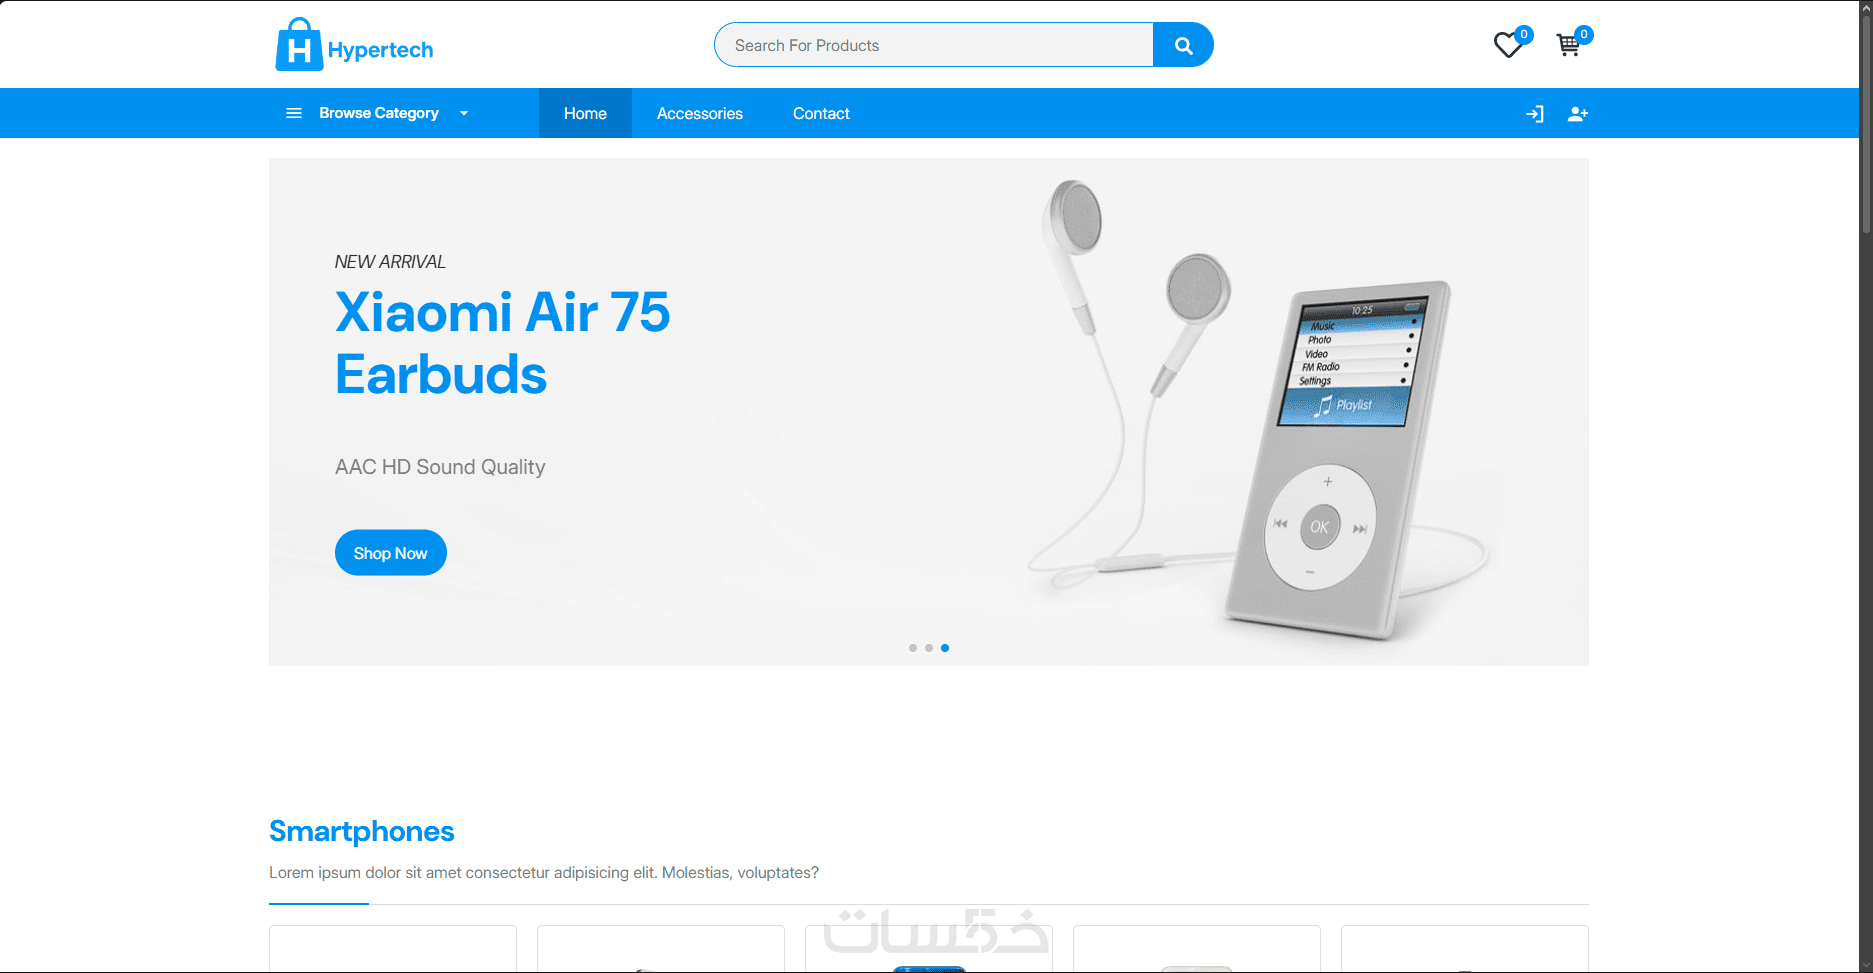Click the Hypertech shopping bag logo
The height and width of the screenshot is (973, 1873).
(299, 45)
